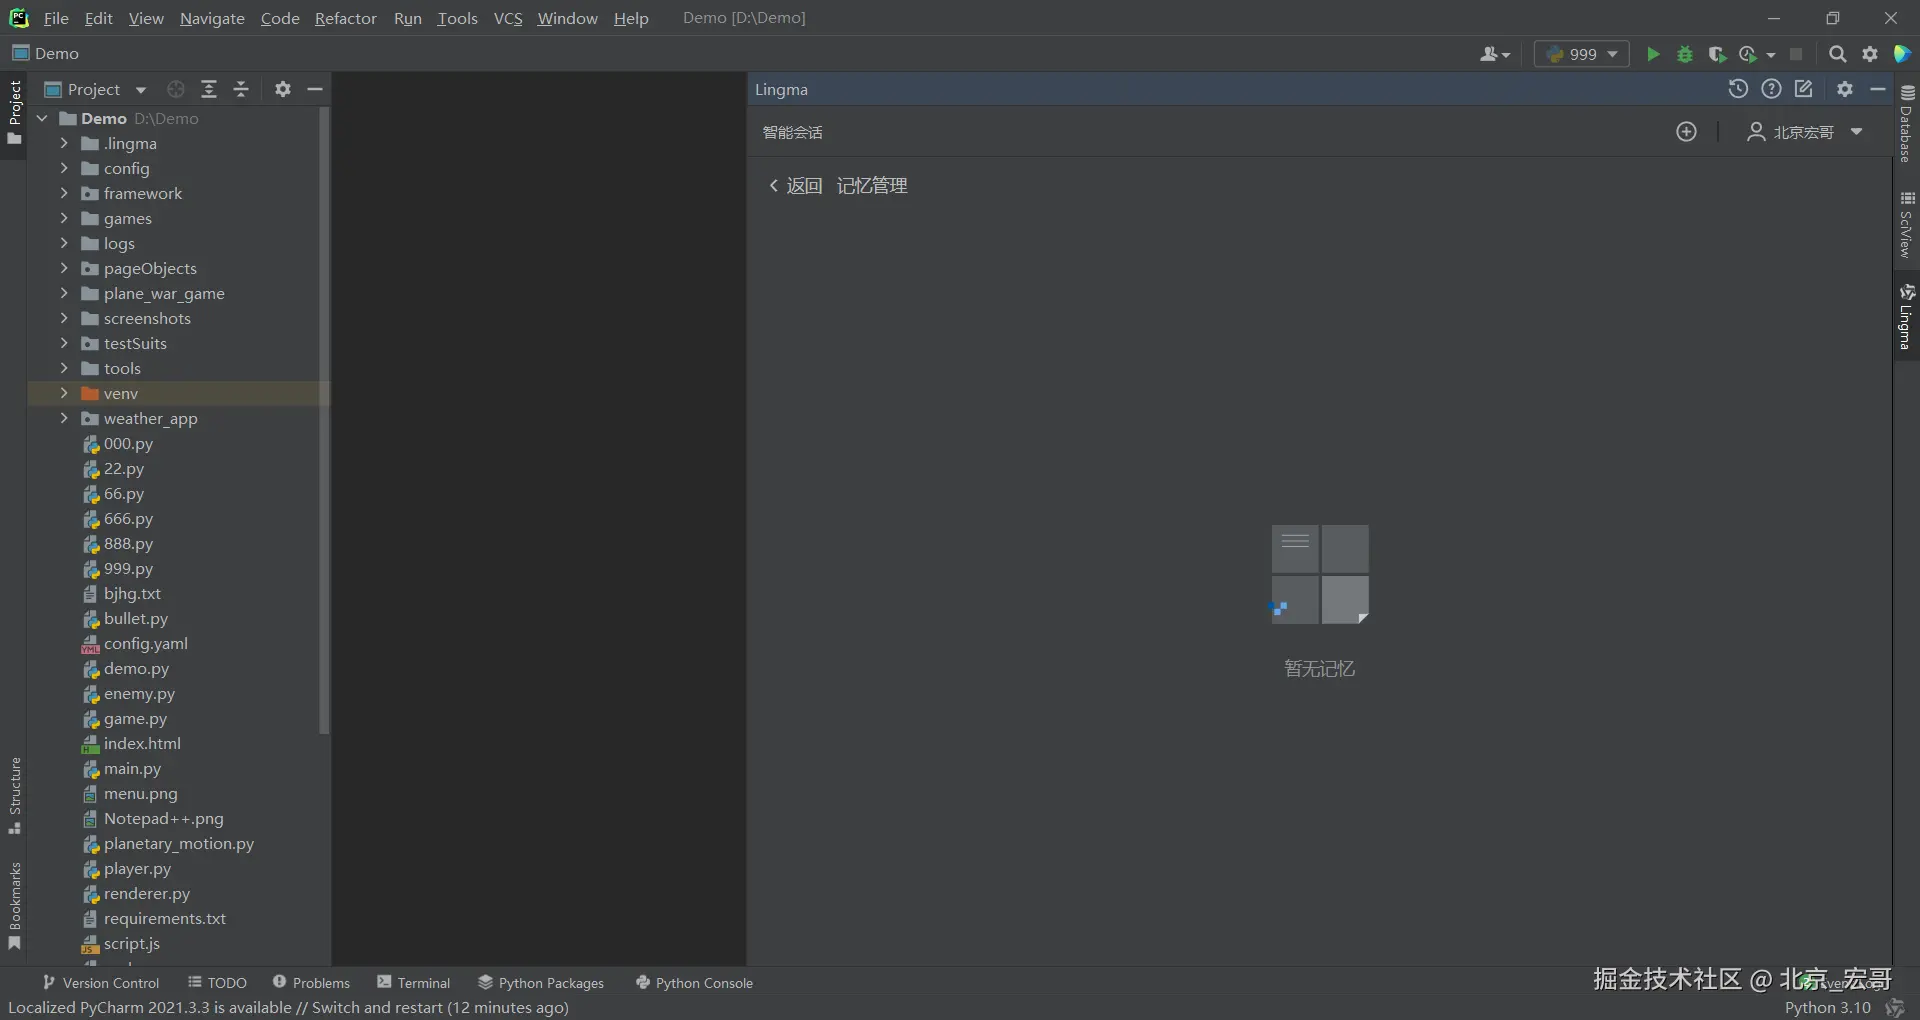Click Demo breadcrumb in navigation bar

click(46, 53)
